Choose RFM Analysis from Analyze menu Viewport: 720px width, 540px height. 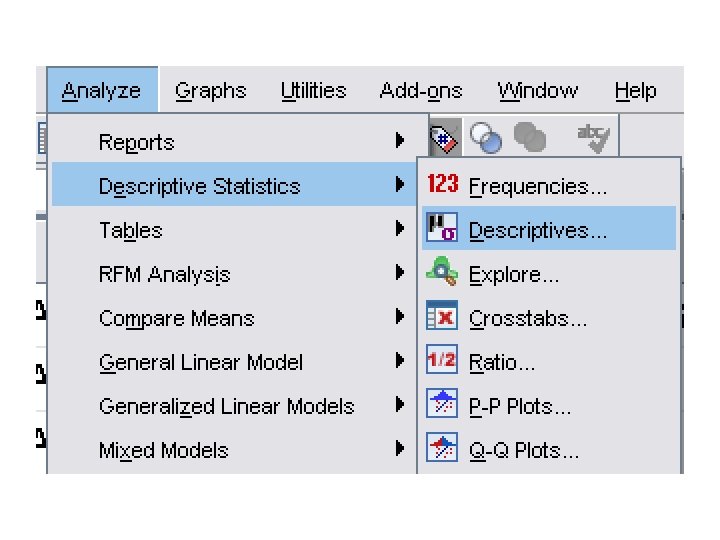click(164, 274)
